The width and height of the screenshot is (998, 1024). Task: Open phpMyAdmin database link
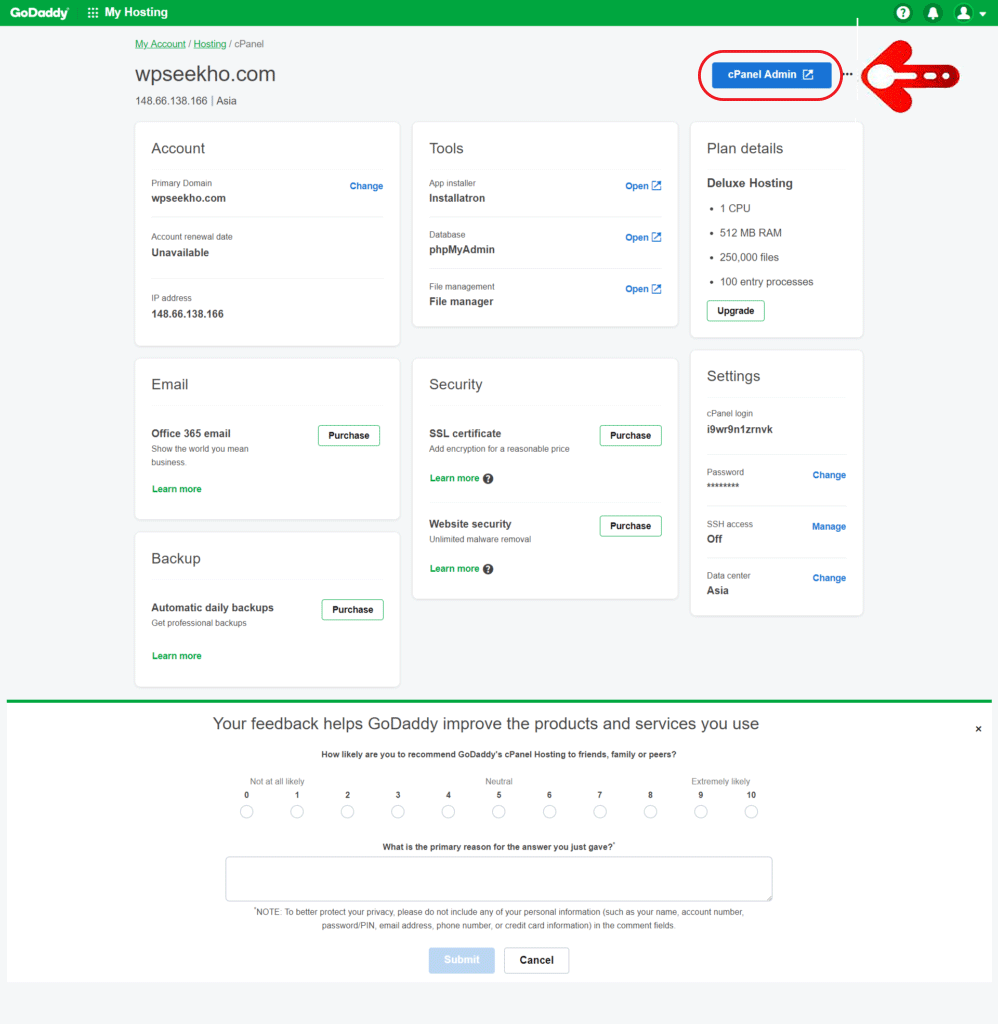(x=636, y=238)
